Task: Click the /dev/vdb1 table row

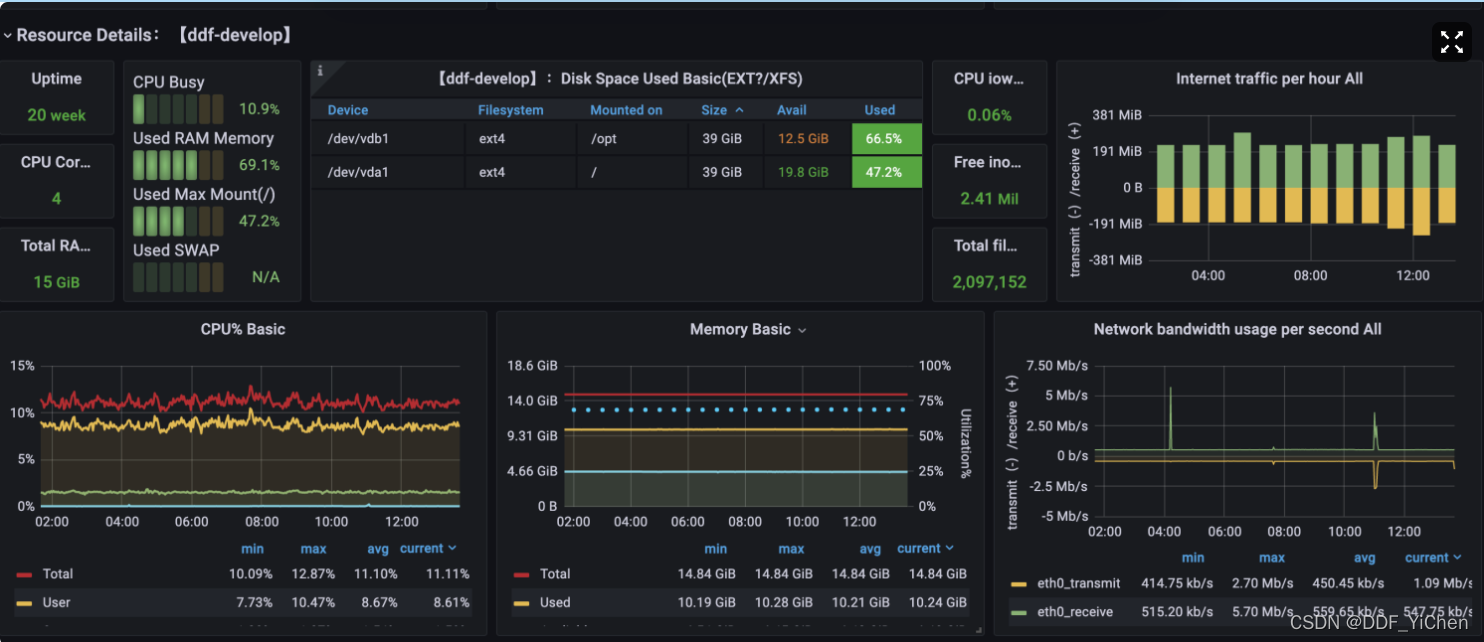Action: click(616, 139)
